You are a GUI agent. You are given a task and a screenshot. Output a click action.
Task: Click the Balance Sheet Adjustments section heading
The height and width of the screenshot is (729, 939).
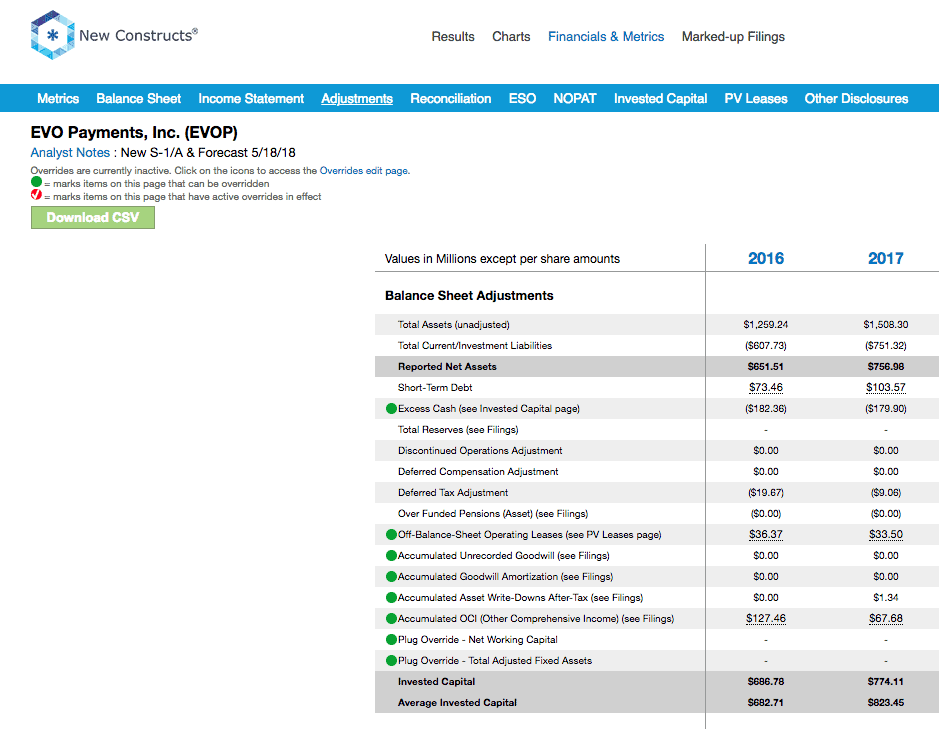(469, 295)
